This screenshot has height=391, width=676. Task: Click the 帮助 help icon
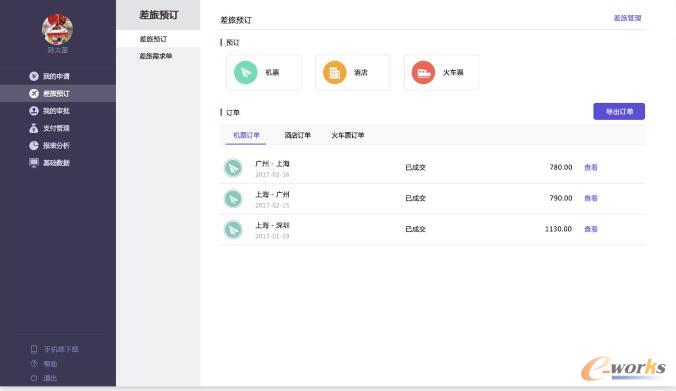pos(34,364)
